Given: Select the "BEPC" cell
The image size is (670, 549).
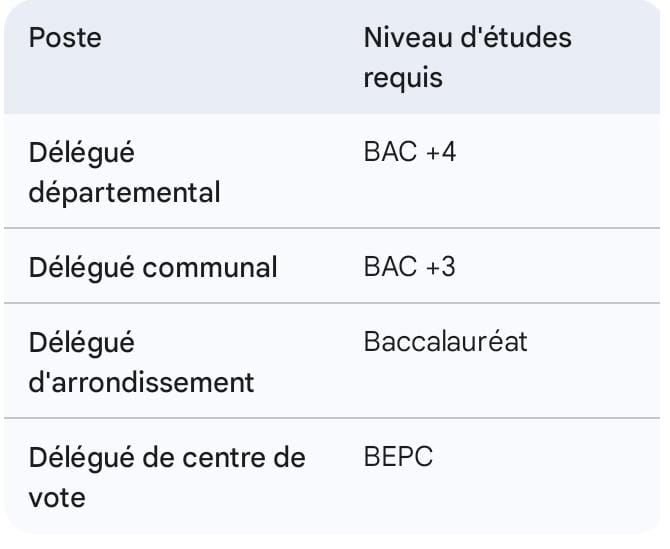Looking at the screenshot, I should 398,457.
